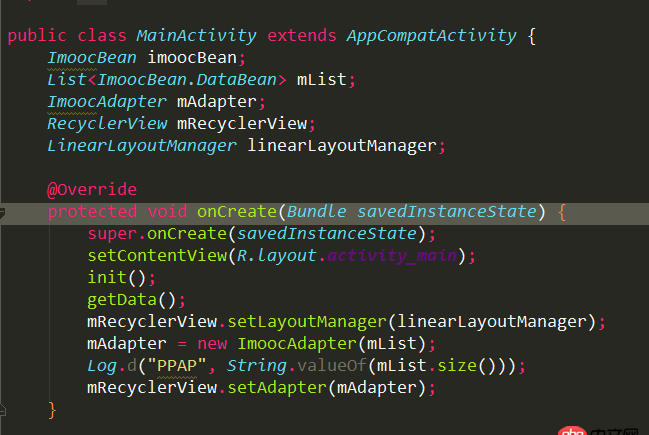Click the setContentView method call
Viewport: 649px width, 435px height.
pos(157,256)
